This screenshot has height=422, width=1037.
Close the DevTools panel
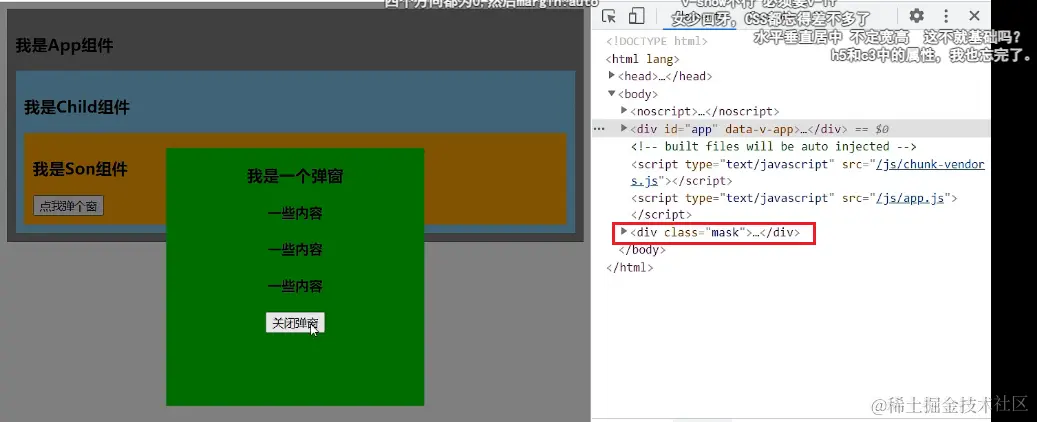click(974, 16)
